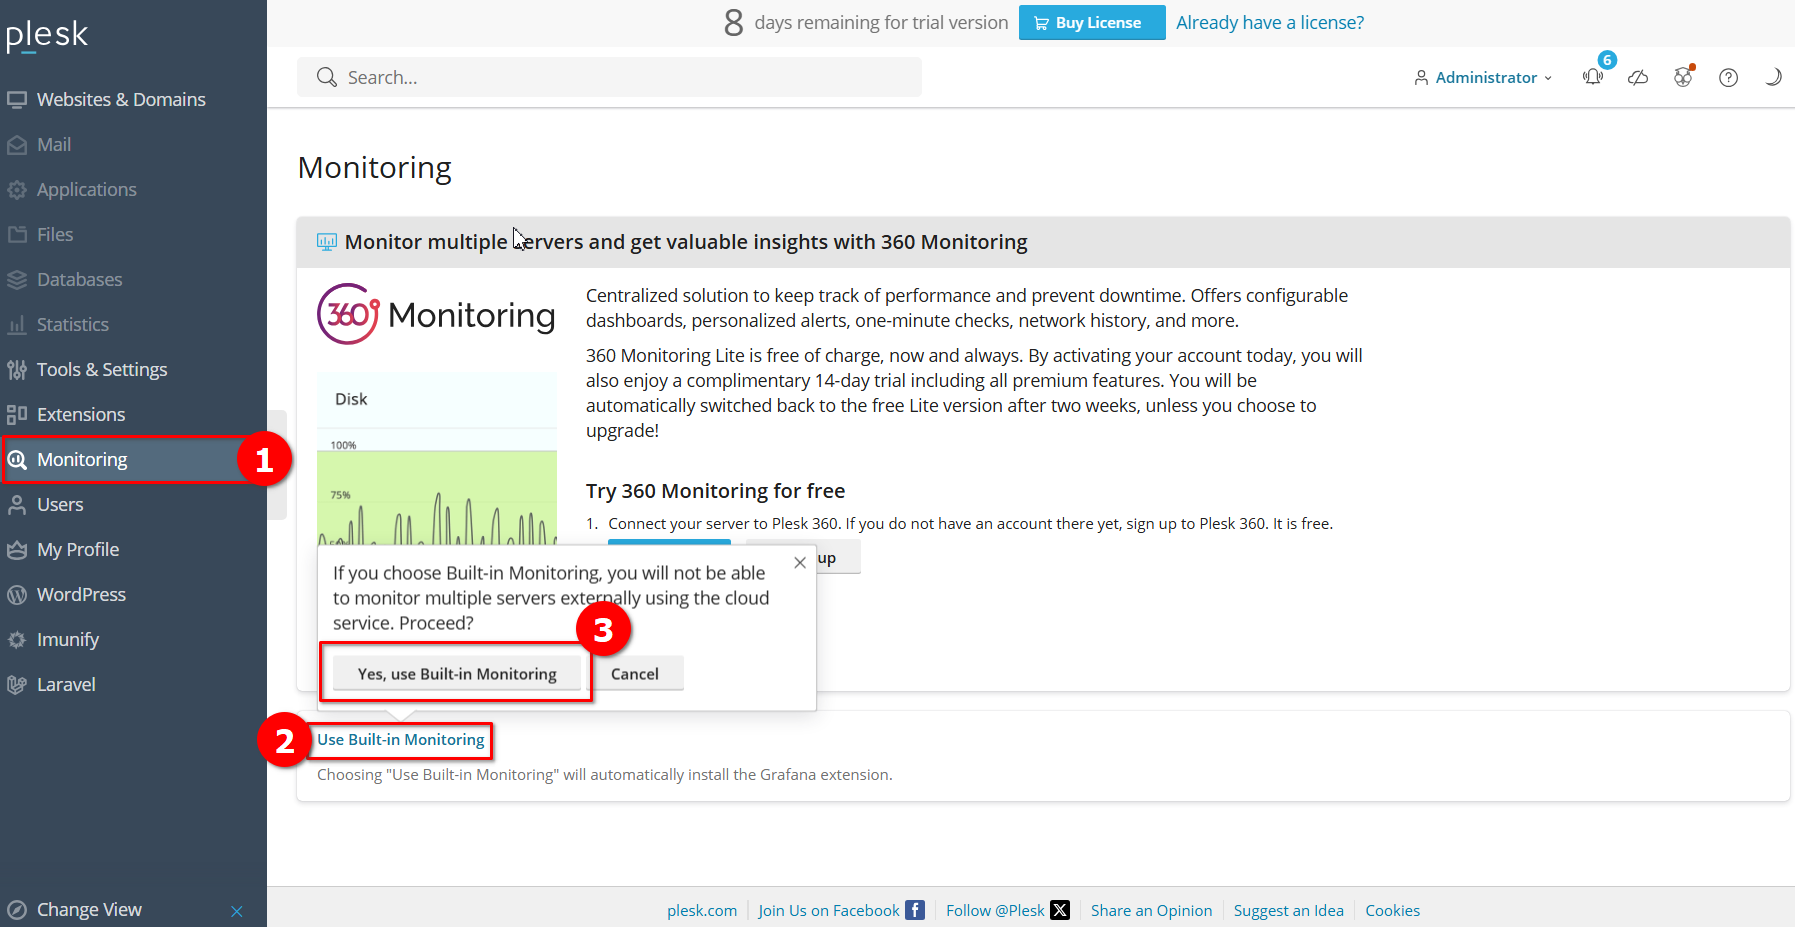The image size is (1795, 927).
Task: Close the confirmation popup with the X
Action: tap(800, 563)
